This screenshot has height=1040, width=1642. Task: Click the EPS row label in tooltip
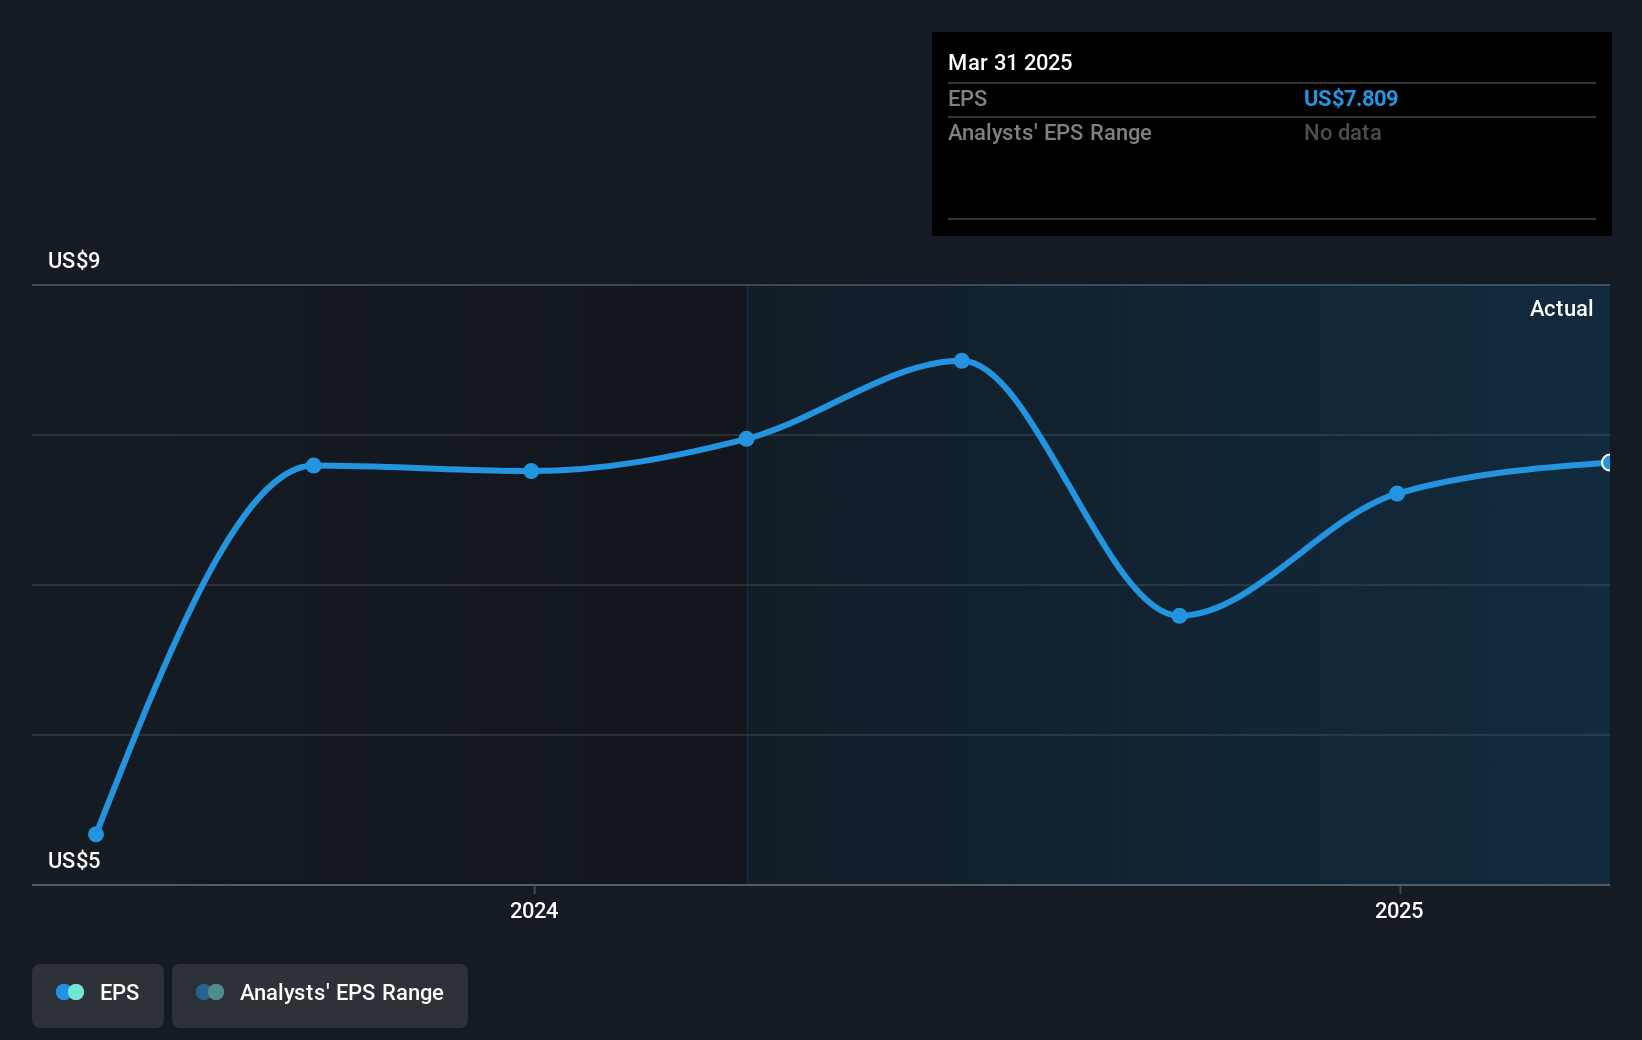point(967,98)
